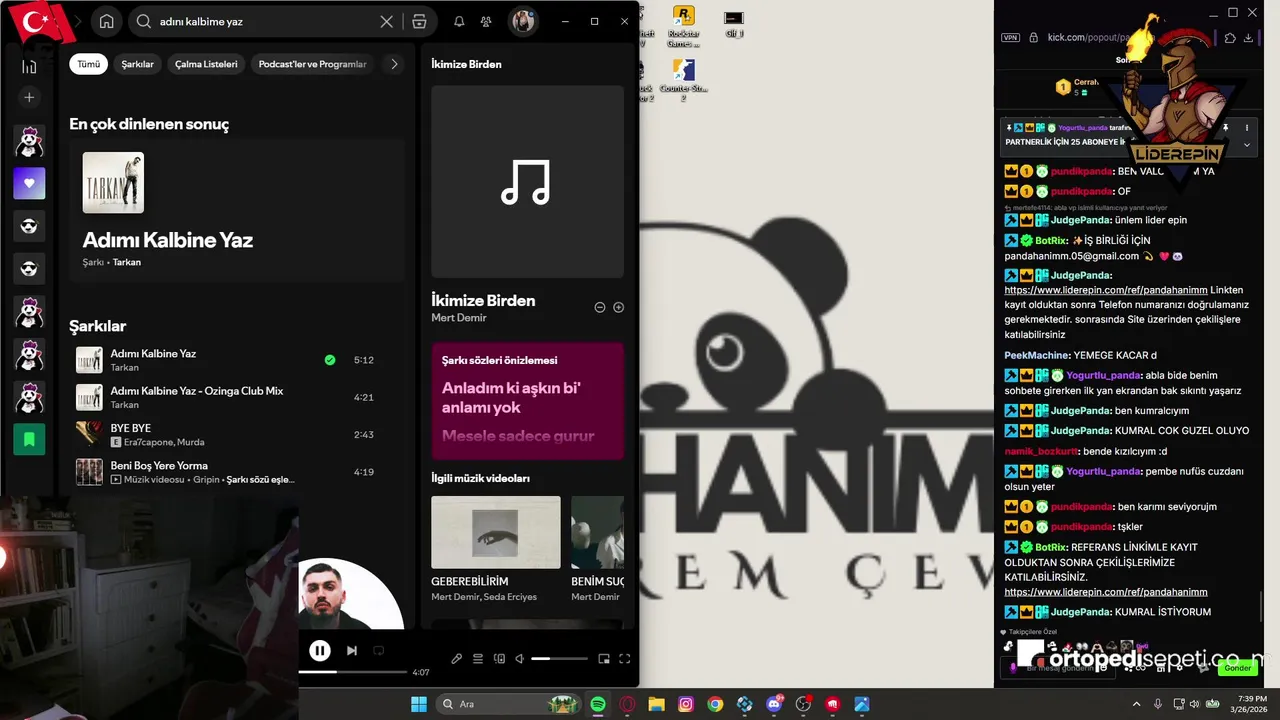Image resolution: width=1280 pixels, height=720 pixels.
Task: Open lyrics with microphone icon
Action: pyautogui.click(x=456, y=658)
